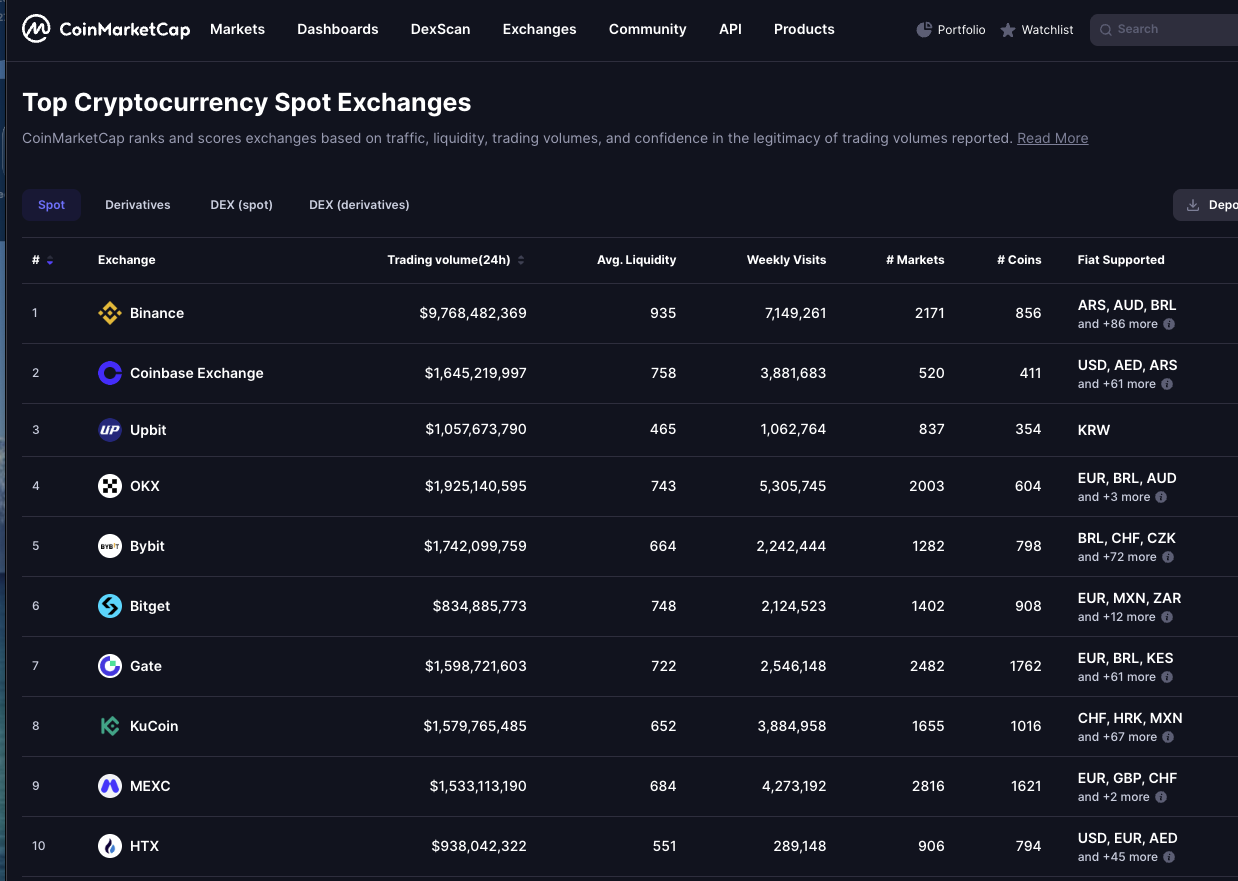1238x881 pixels.
Task: Click the Coinbase Exchange logo icon
Action: tap(110, 373)
